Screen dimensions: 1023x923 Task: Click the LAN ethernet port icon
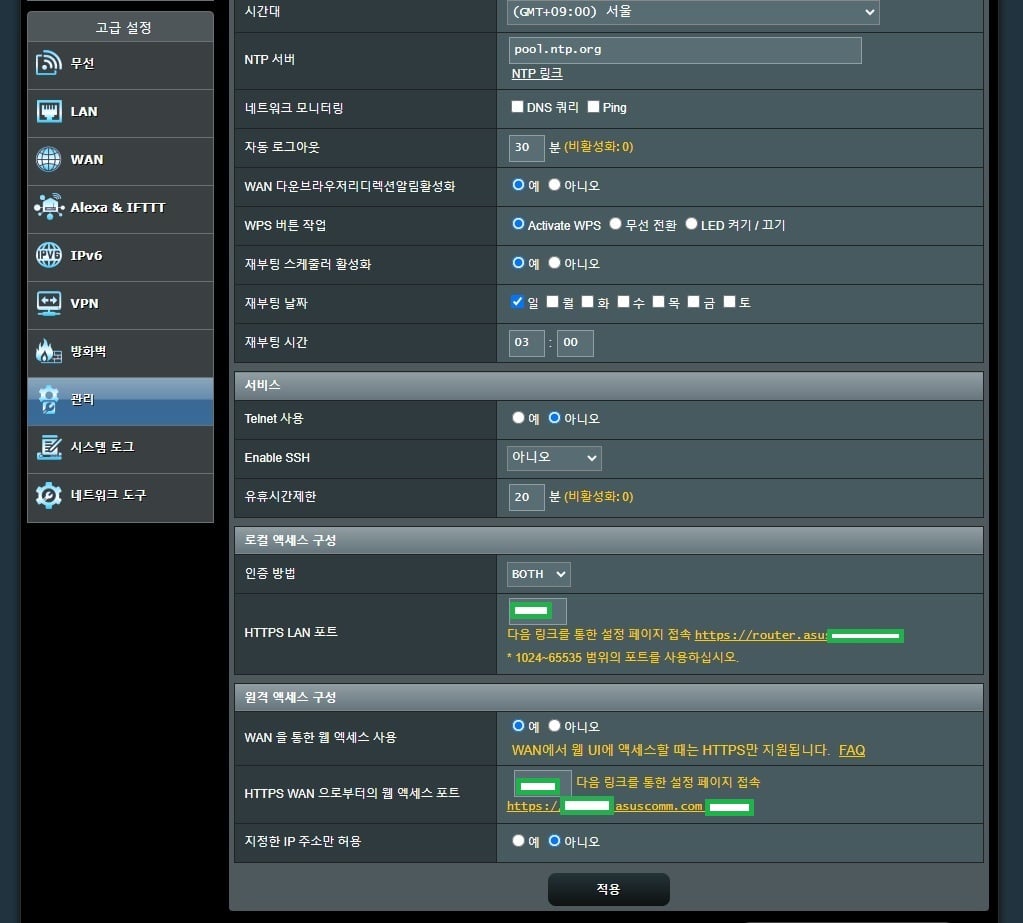49,112
